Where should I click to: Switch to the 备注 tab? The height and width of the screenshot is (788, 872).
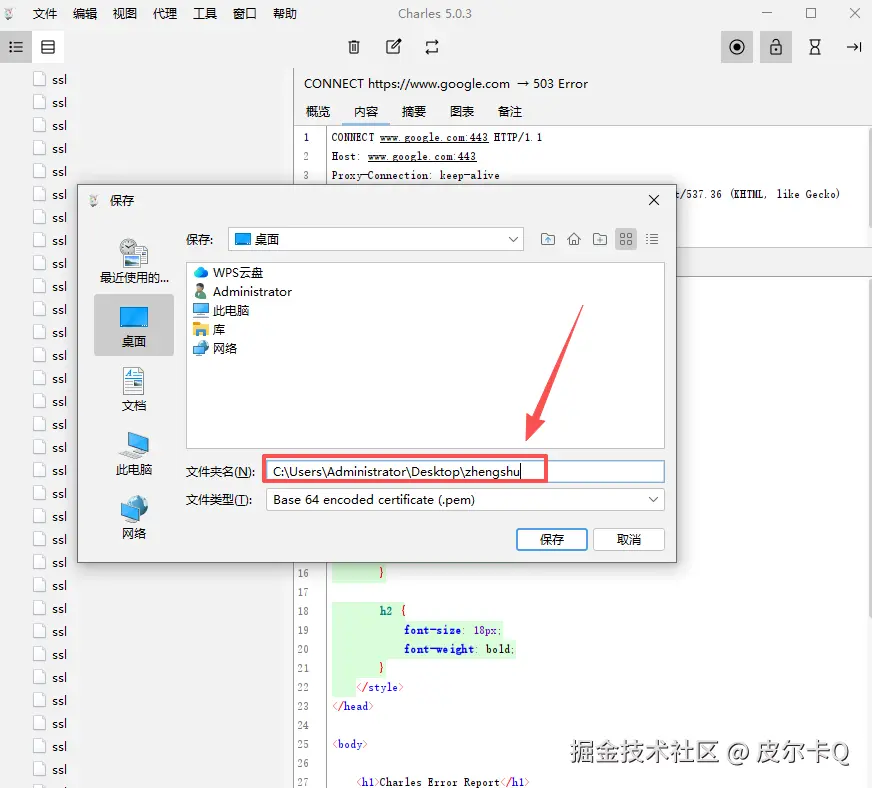(x=509, y=112)
